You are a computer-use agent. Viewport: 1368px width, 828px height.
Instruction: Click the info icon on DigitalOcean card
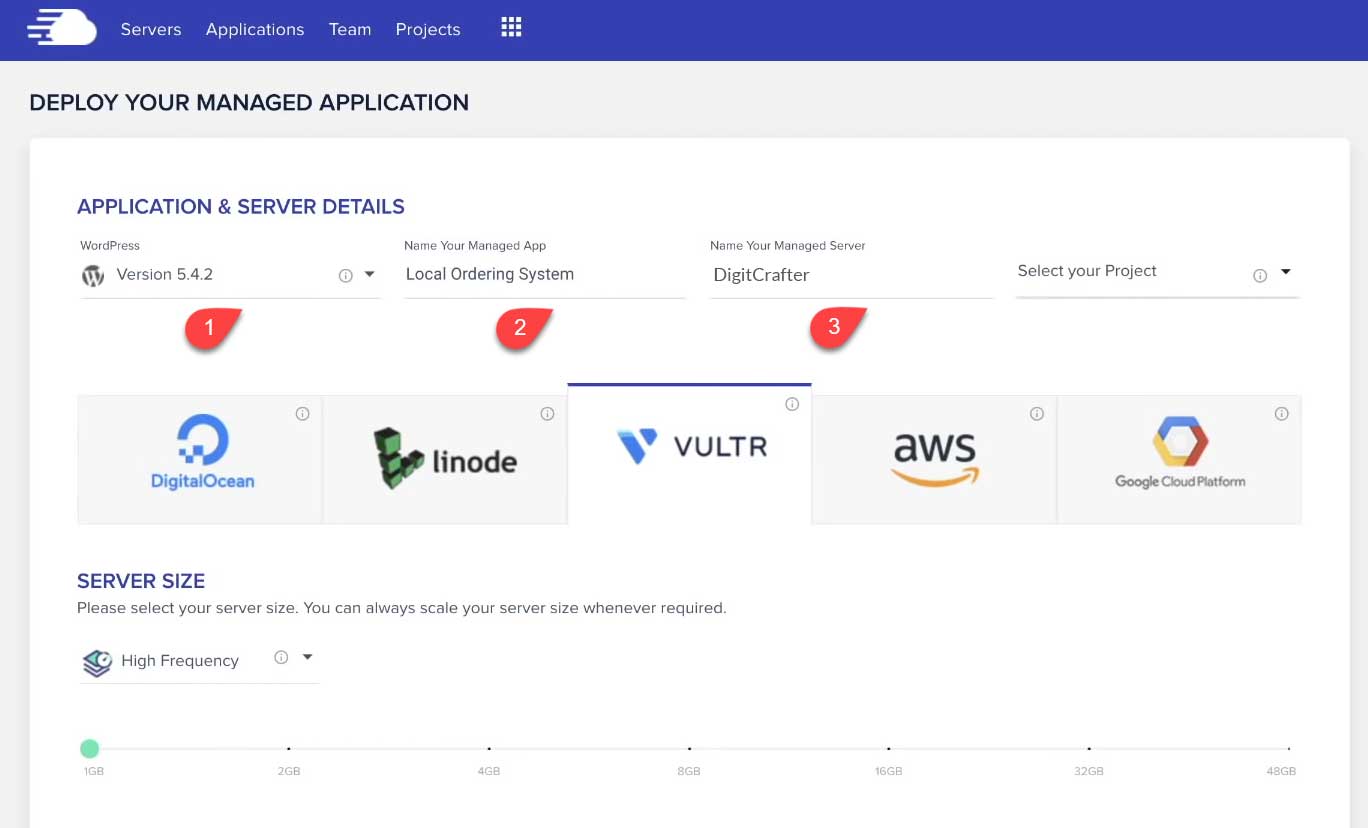pos(302,414)
